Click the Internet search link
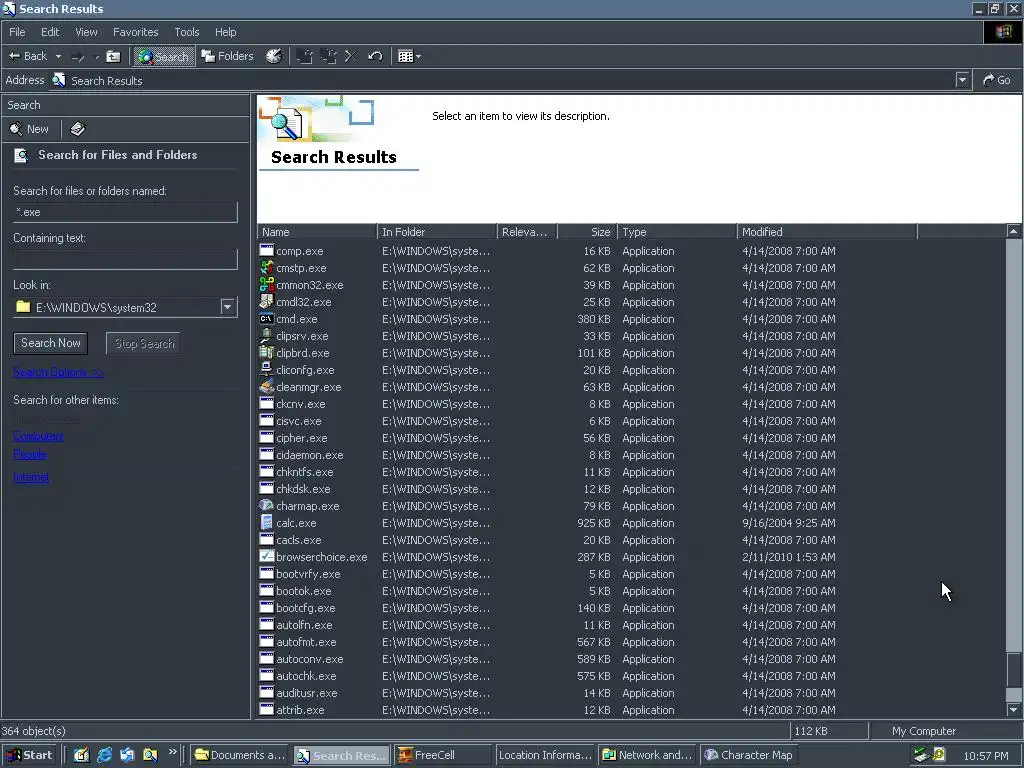The width and height of the screenshot is (1024, 768). (x=31, y=477)
